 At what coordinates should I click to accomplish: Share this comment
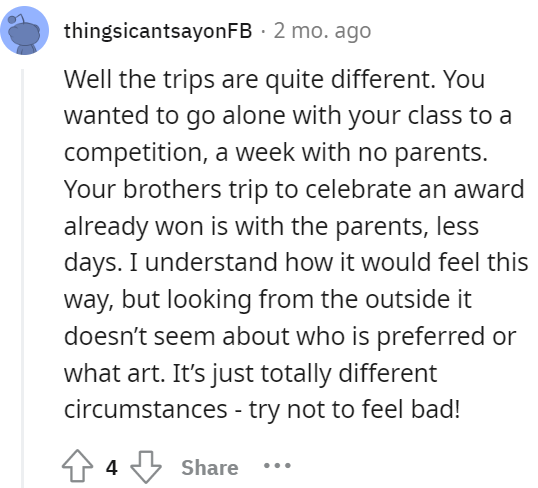[210, 467]
